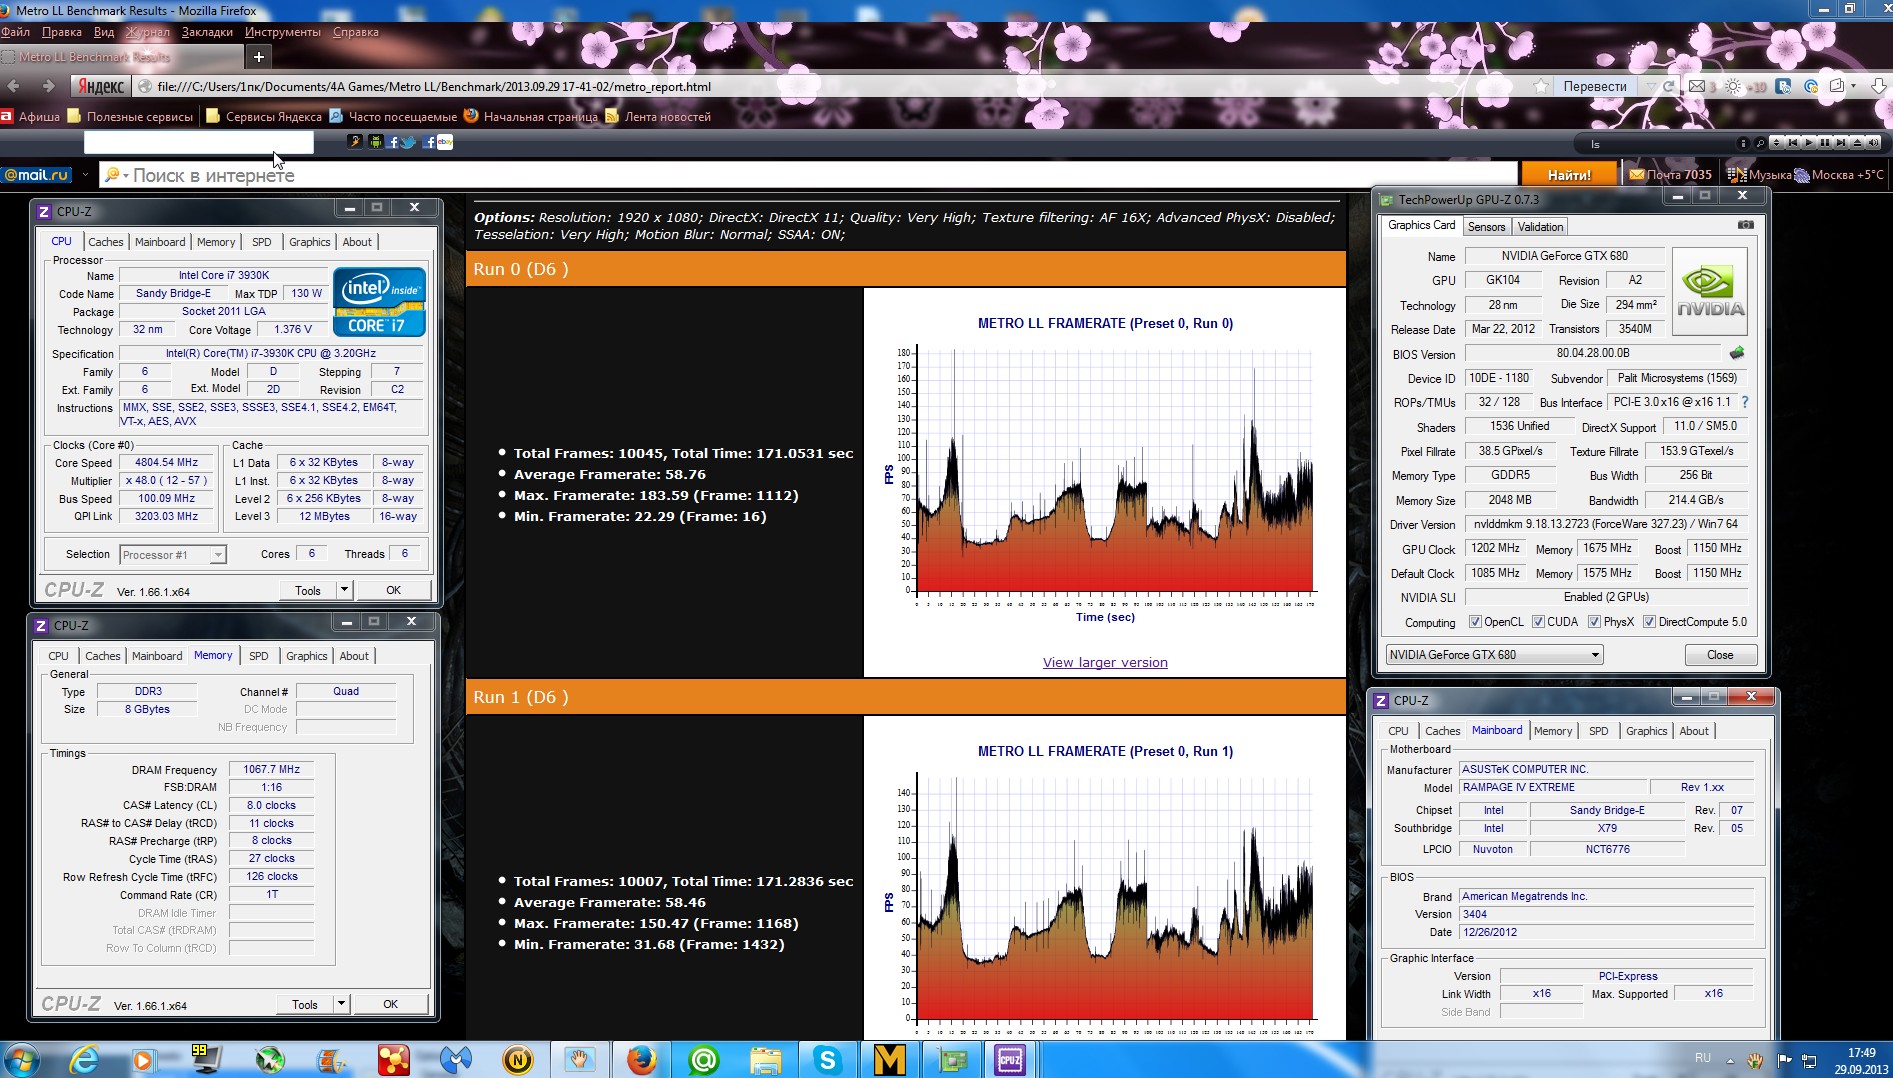
Task: Open a new Firefox tab with plus button
Action: (258, 57)
